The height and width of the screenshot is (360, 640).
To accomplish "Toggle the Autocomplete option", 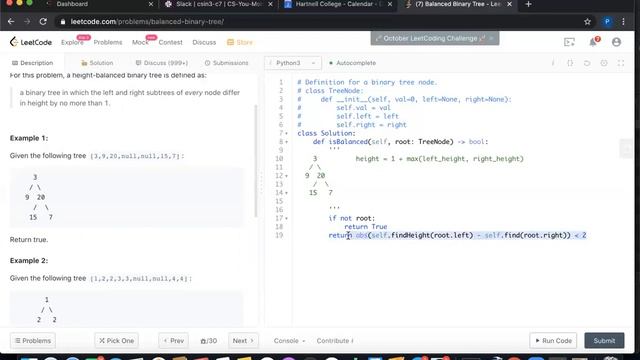I will point(352,63).
